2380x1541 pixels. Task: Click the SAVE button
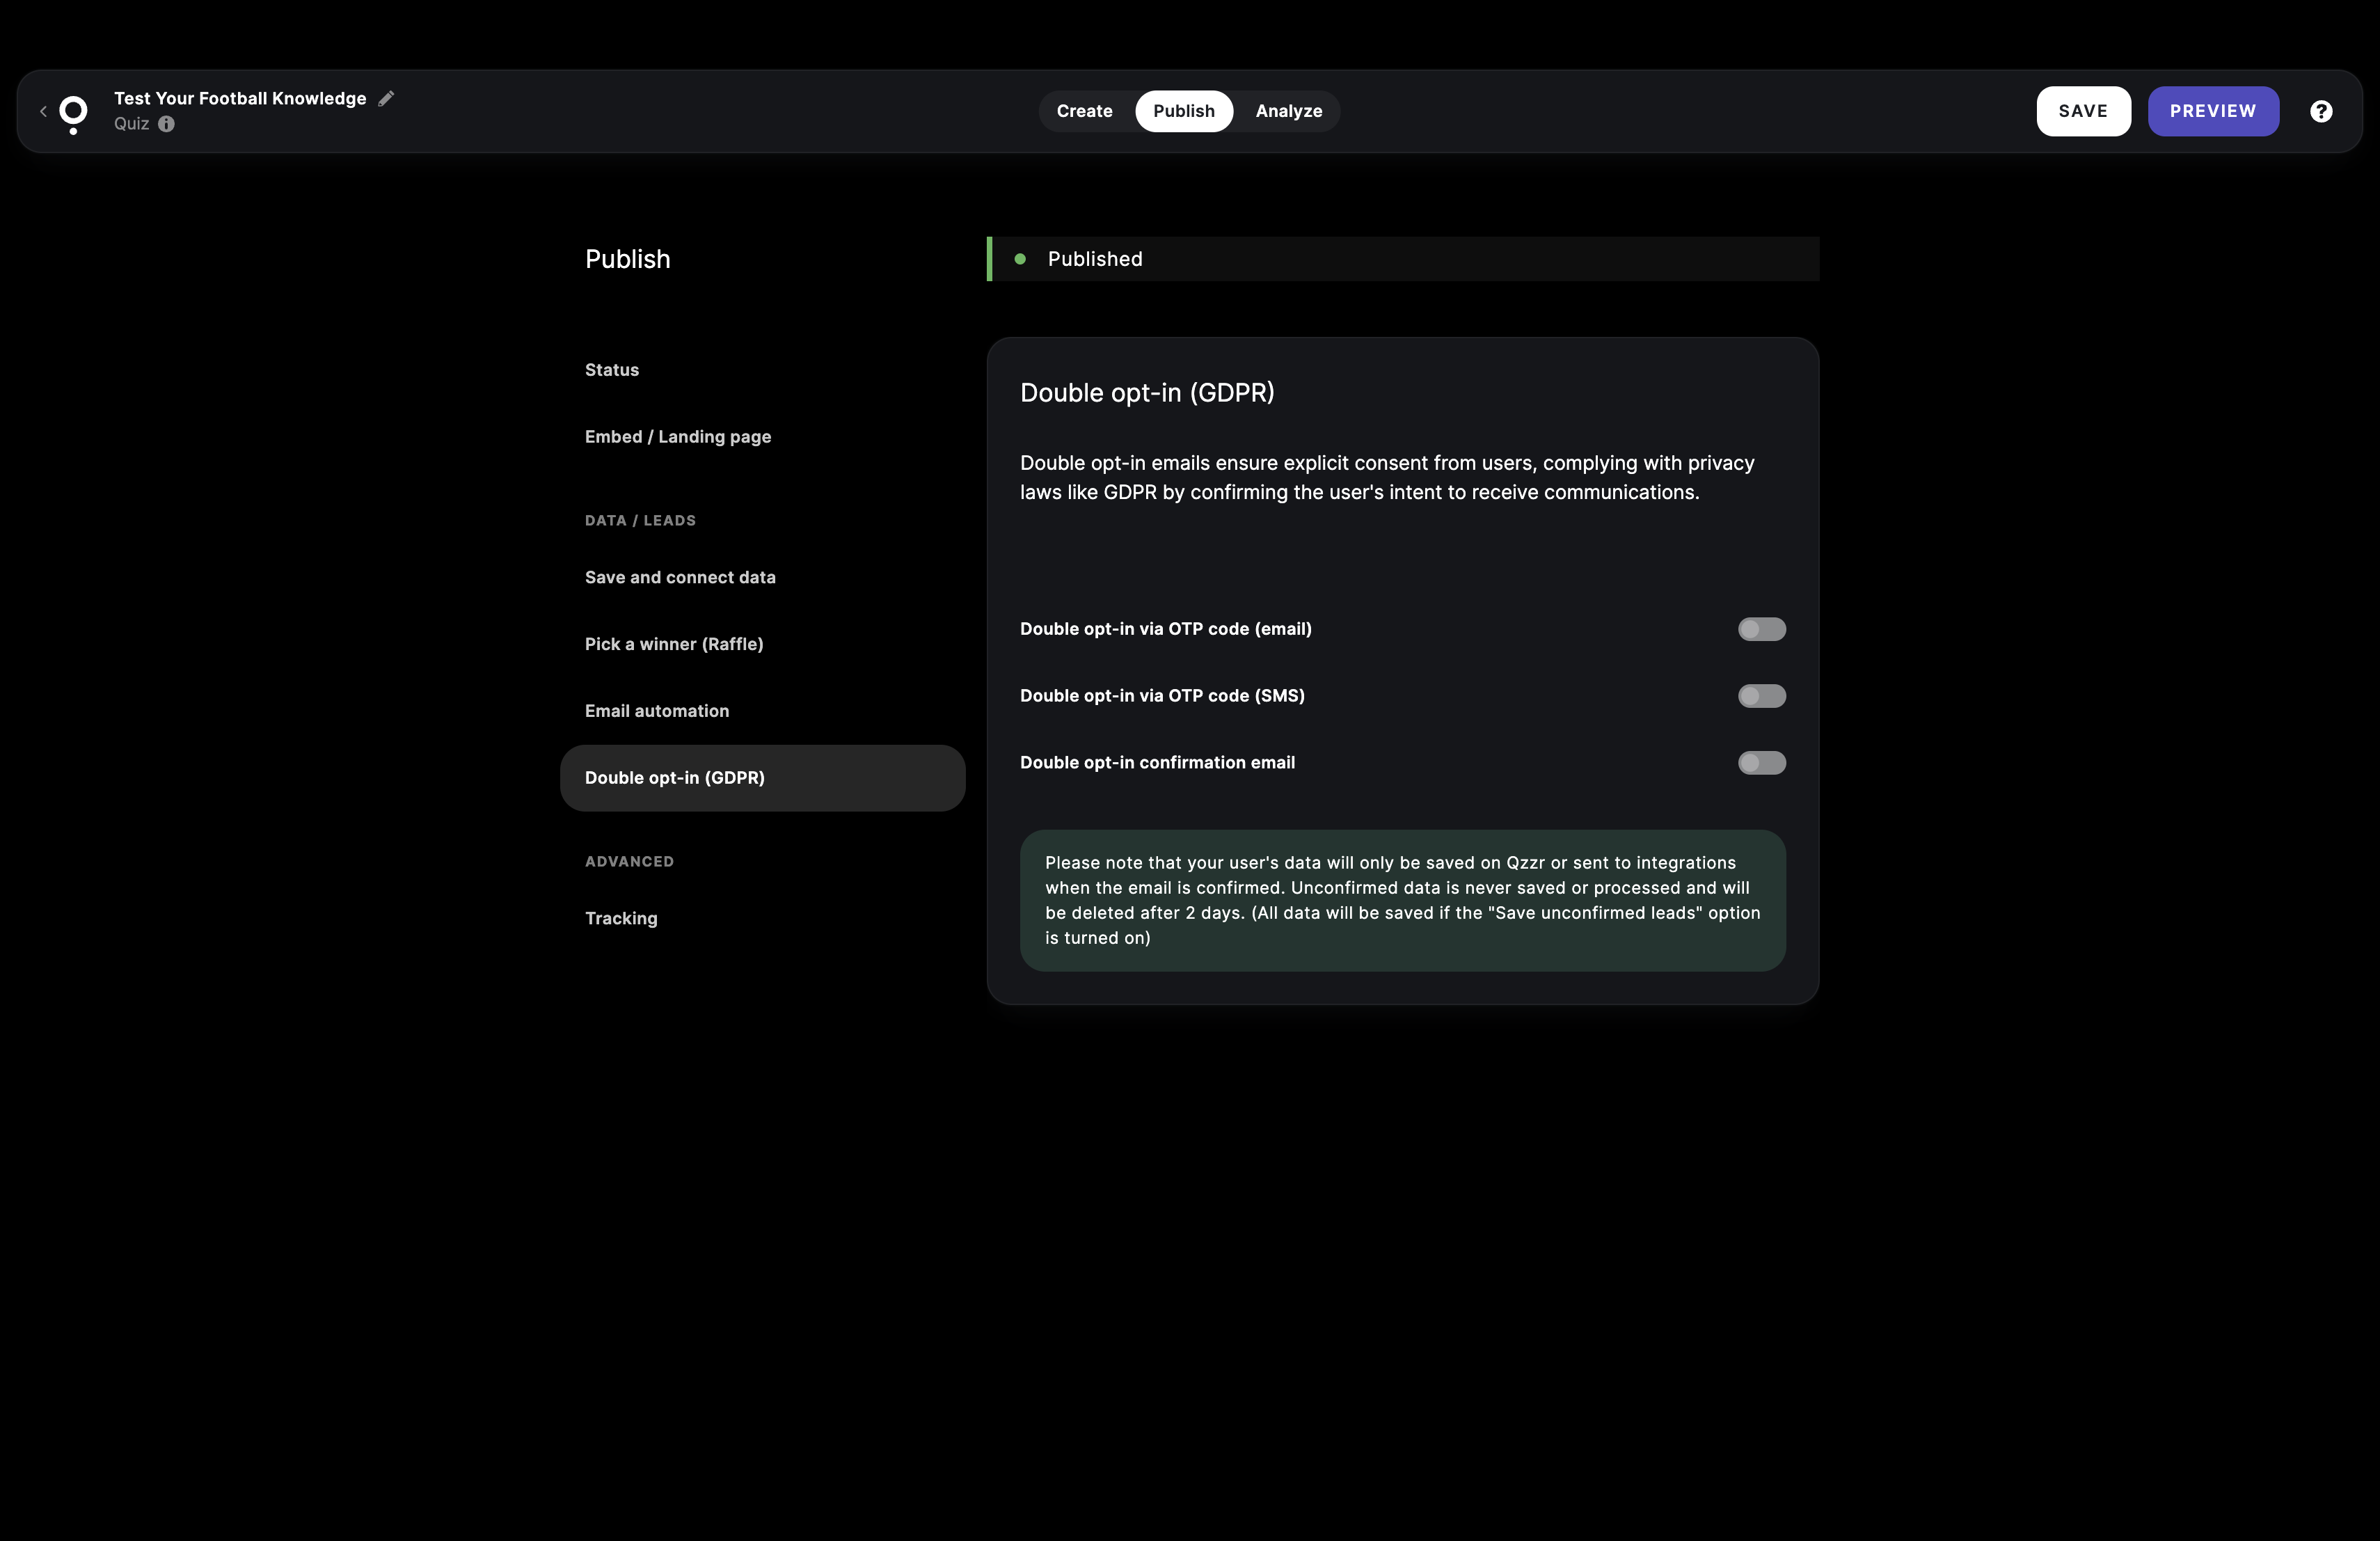(x=2083, y=111)
